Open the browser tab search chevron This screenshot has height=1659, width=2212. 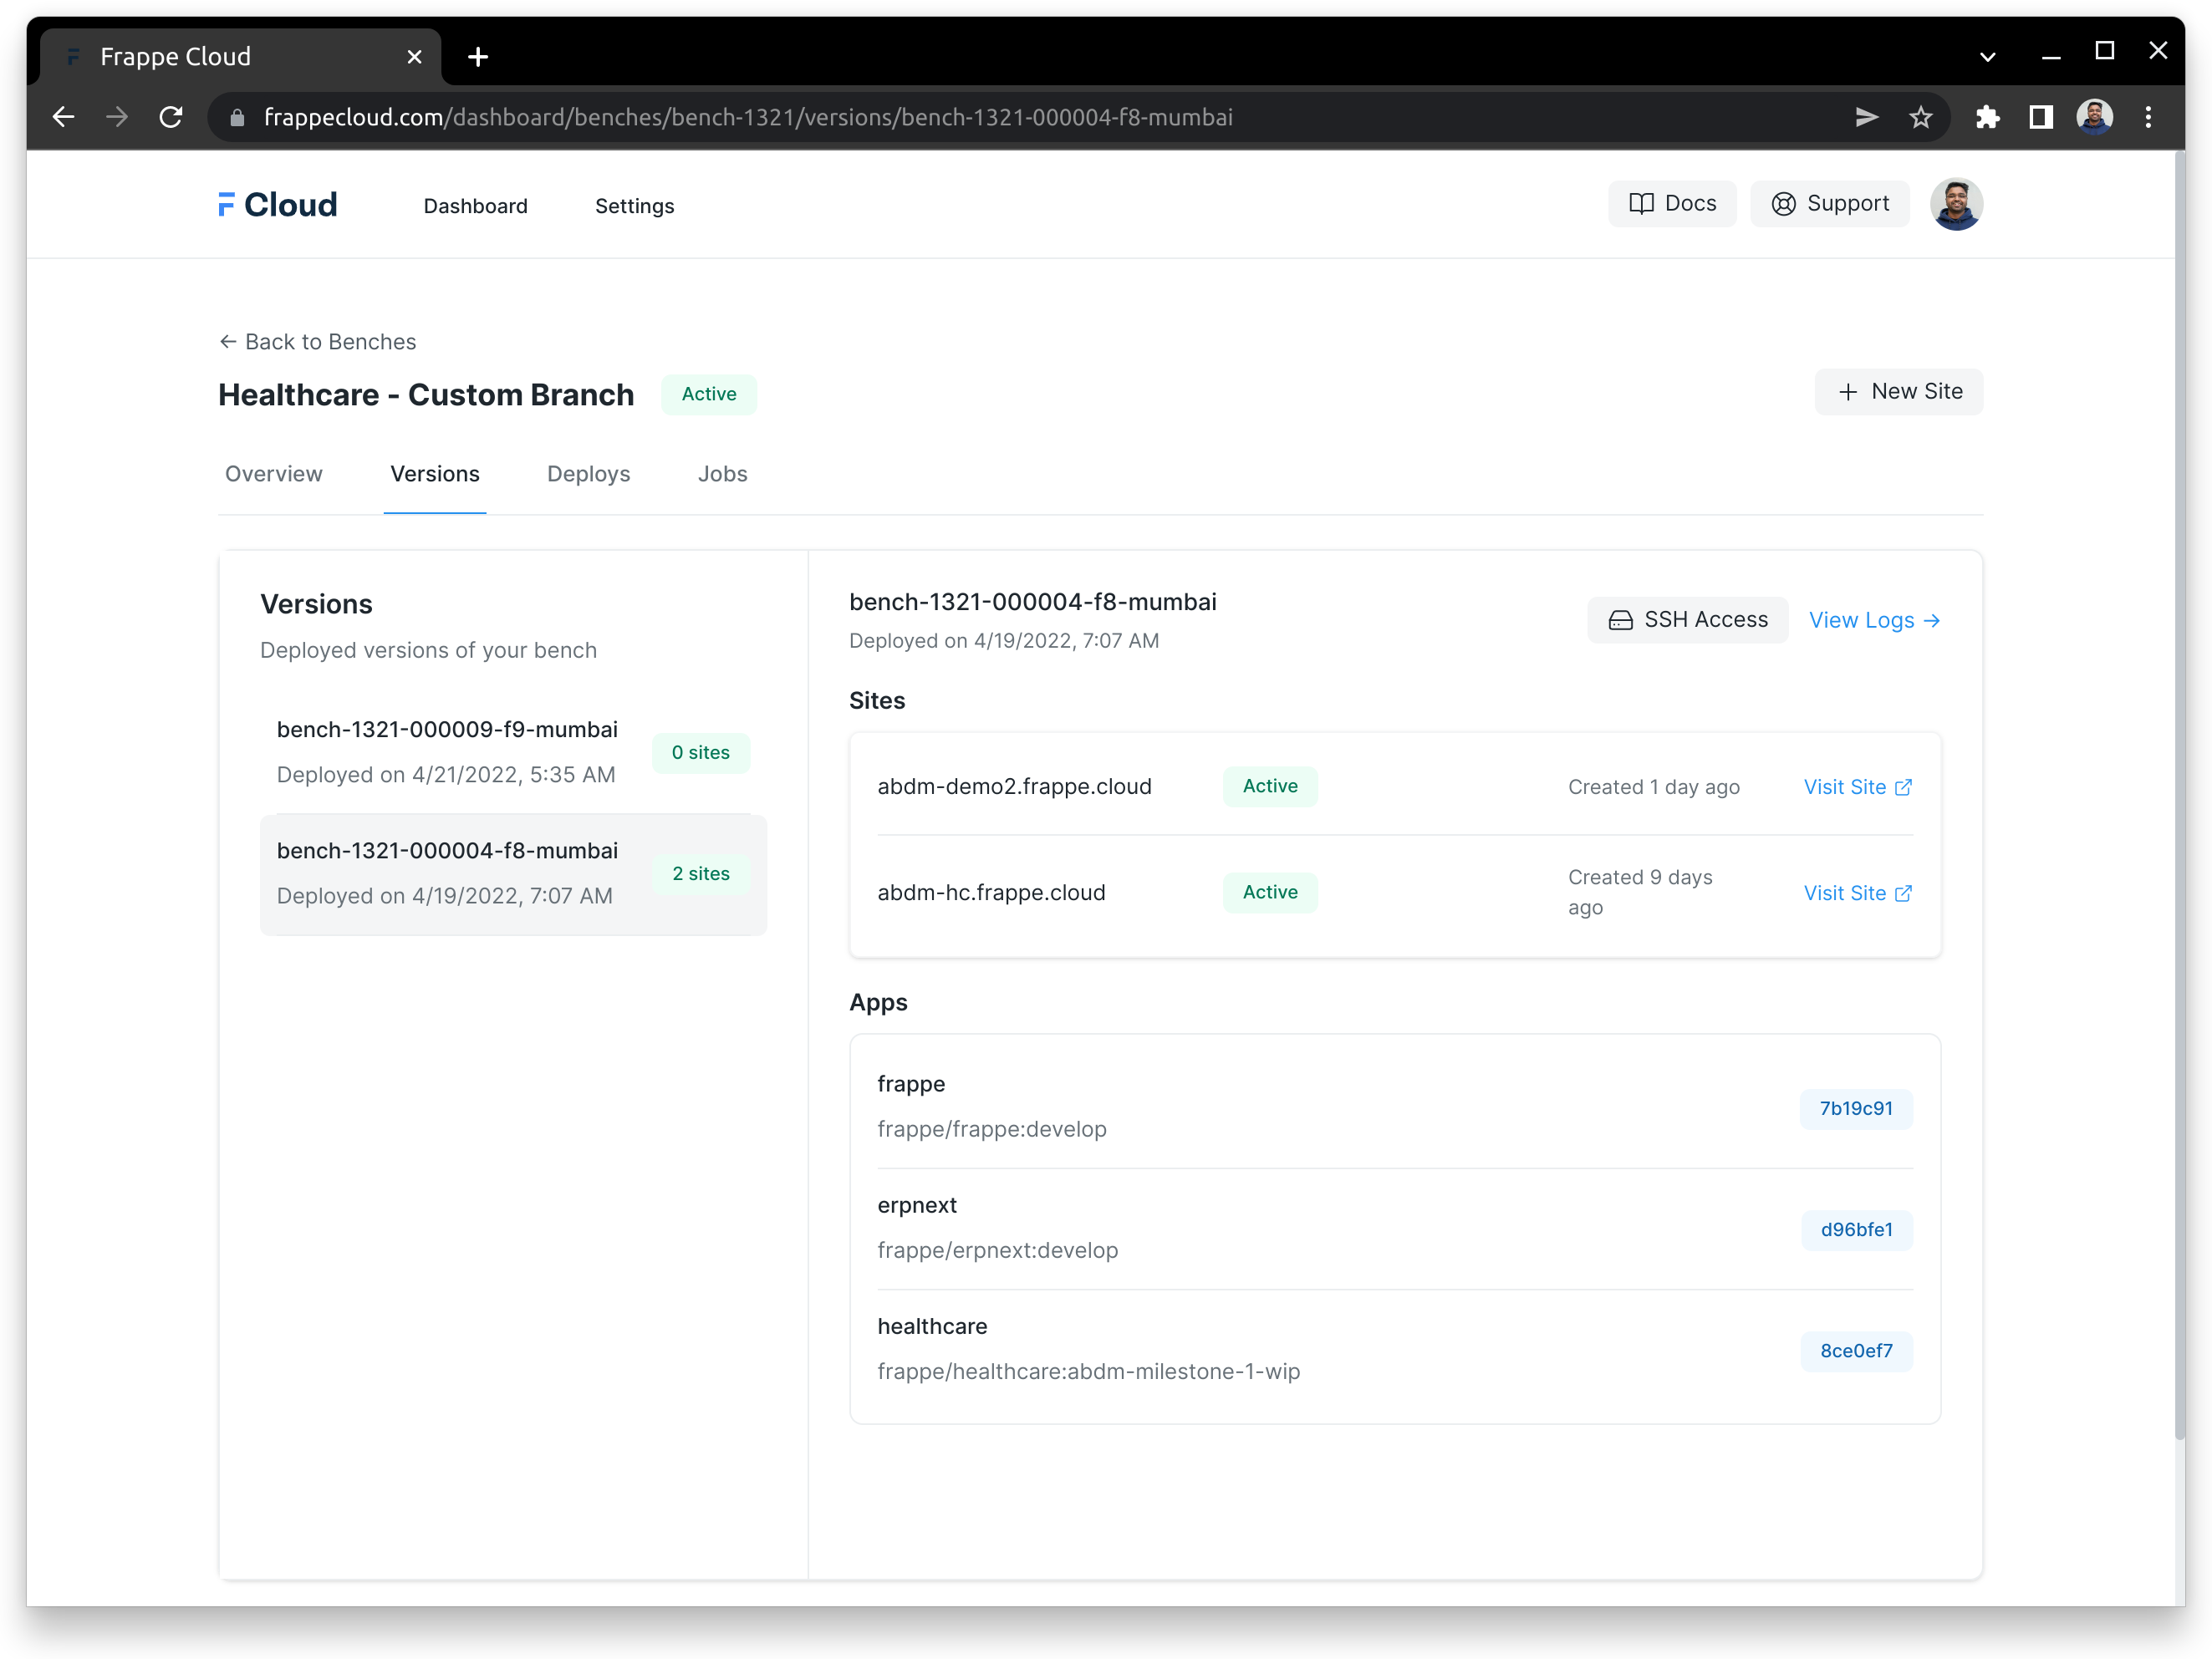1986,56
